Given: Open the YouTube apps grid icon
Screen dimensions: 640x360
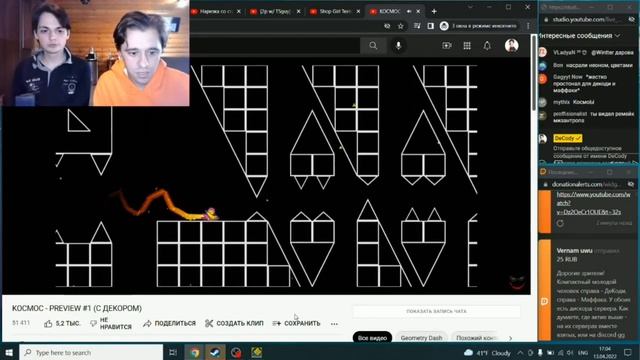Looking at the screenshot, I should (467, 46).
